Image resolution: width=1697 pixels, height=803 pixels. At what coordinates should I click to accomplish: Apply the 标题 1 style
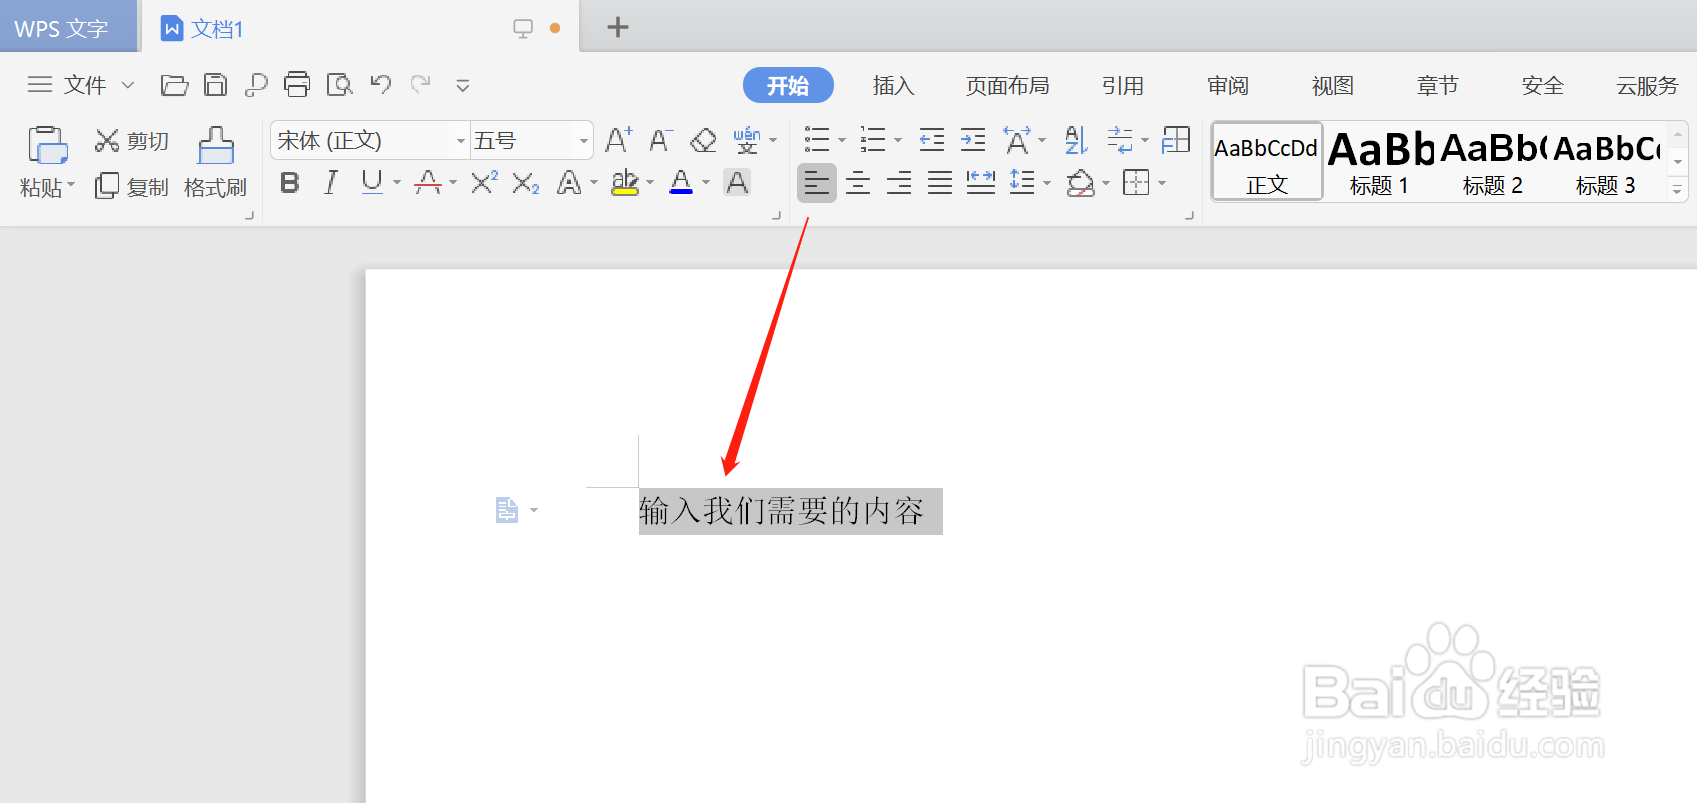1379,162
